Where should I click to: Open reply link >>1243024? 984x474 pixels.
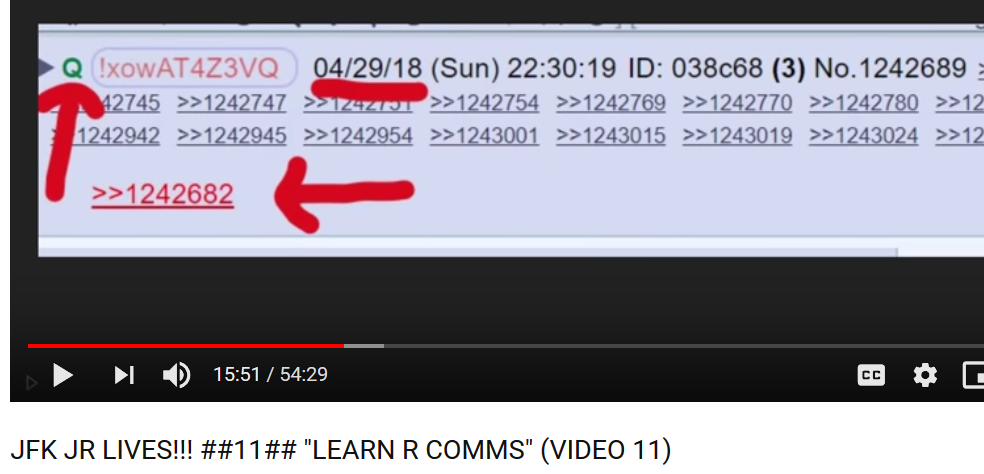864,136
